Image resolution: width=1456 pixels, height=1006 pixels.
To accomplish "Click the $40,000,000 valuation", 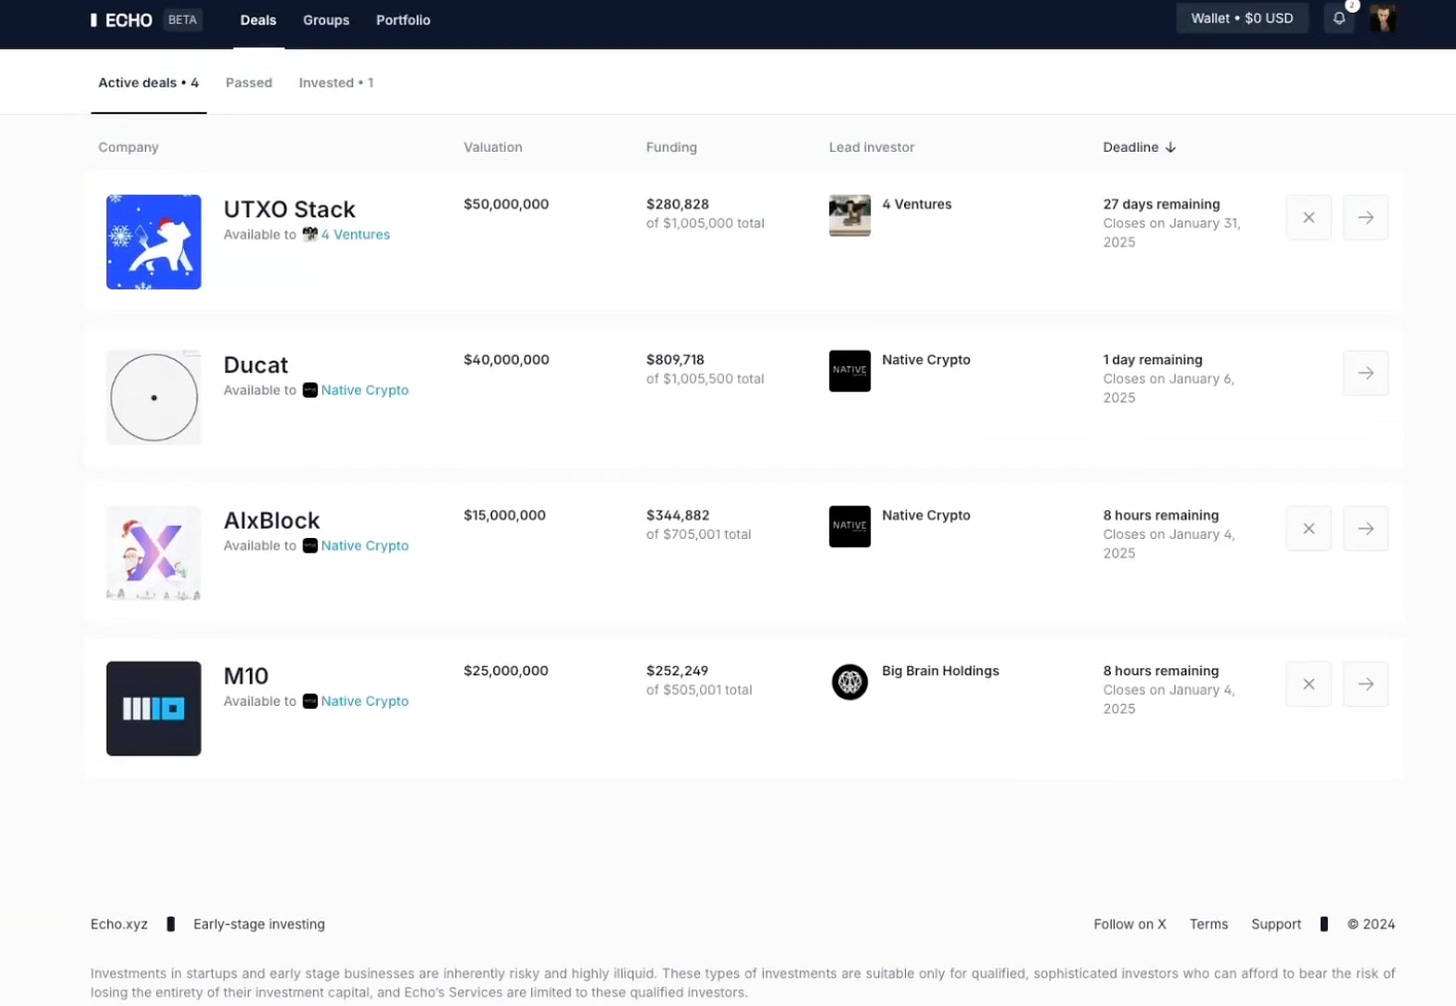I will click(506, 360).
